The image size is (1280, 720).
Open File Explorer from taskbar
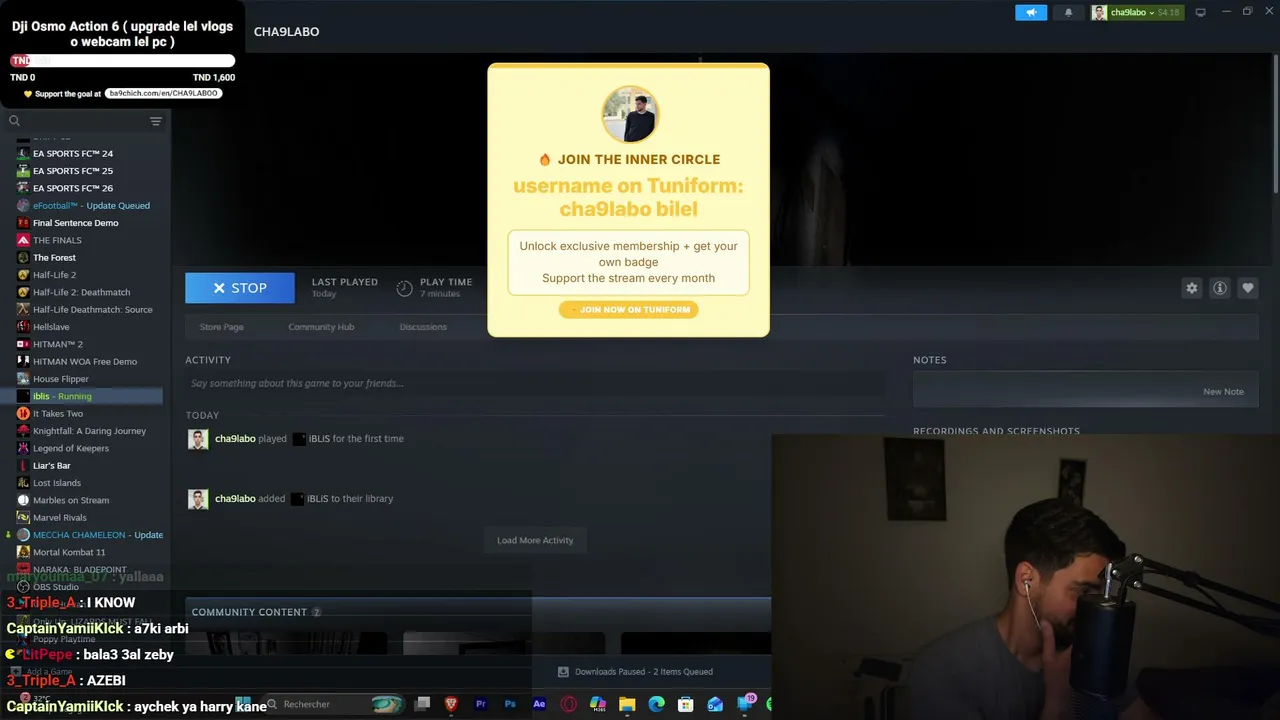pyautogui.click(x=627, y=704)
